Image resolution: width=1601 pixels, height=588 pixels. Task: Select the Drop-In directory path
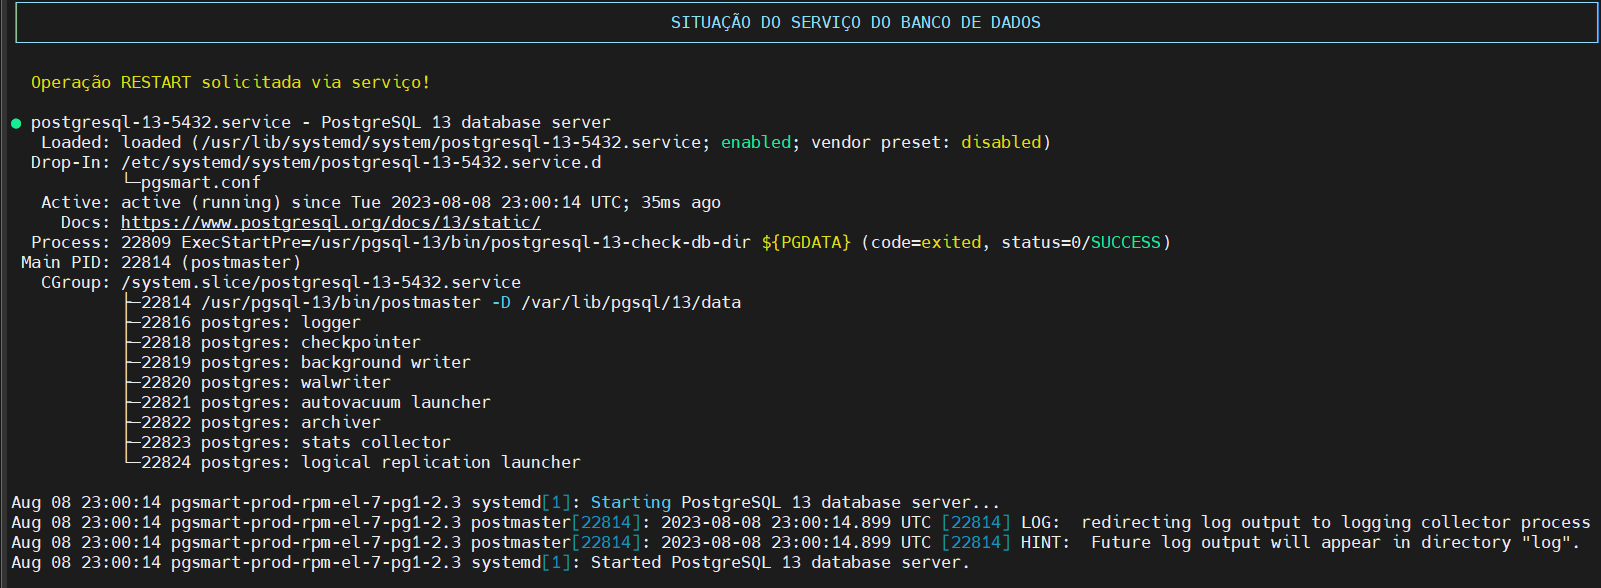(361, 162)
